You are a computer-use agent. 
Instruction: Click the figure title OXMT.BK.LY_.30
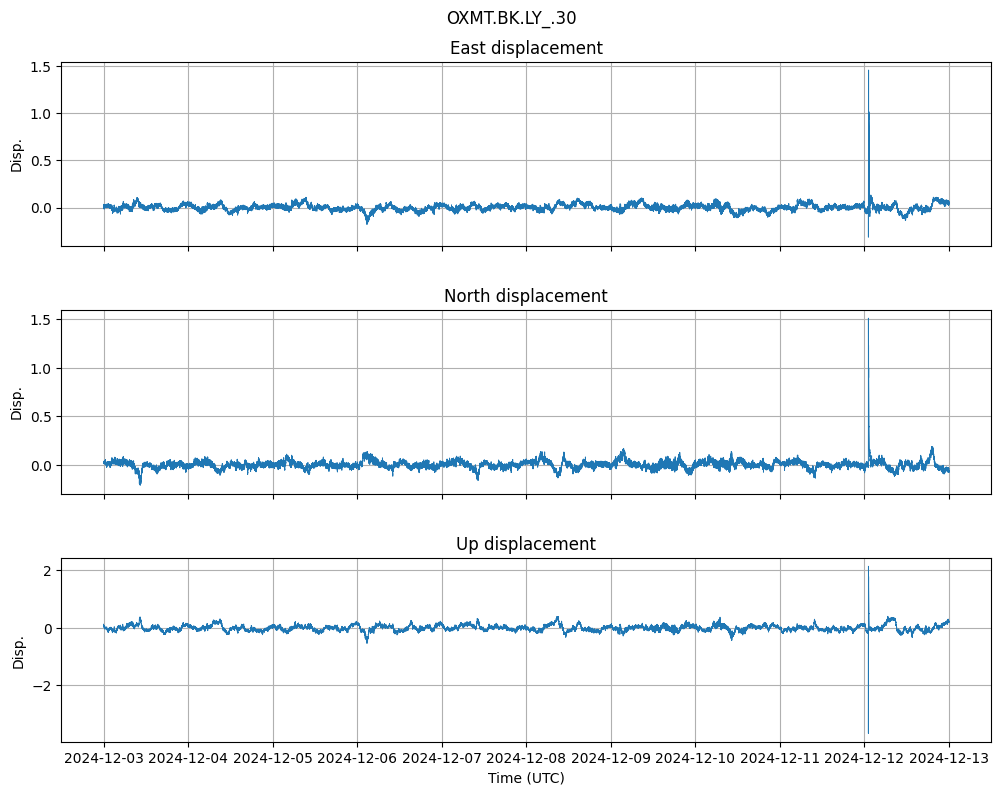(511, 18)
